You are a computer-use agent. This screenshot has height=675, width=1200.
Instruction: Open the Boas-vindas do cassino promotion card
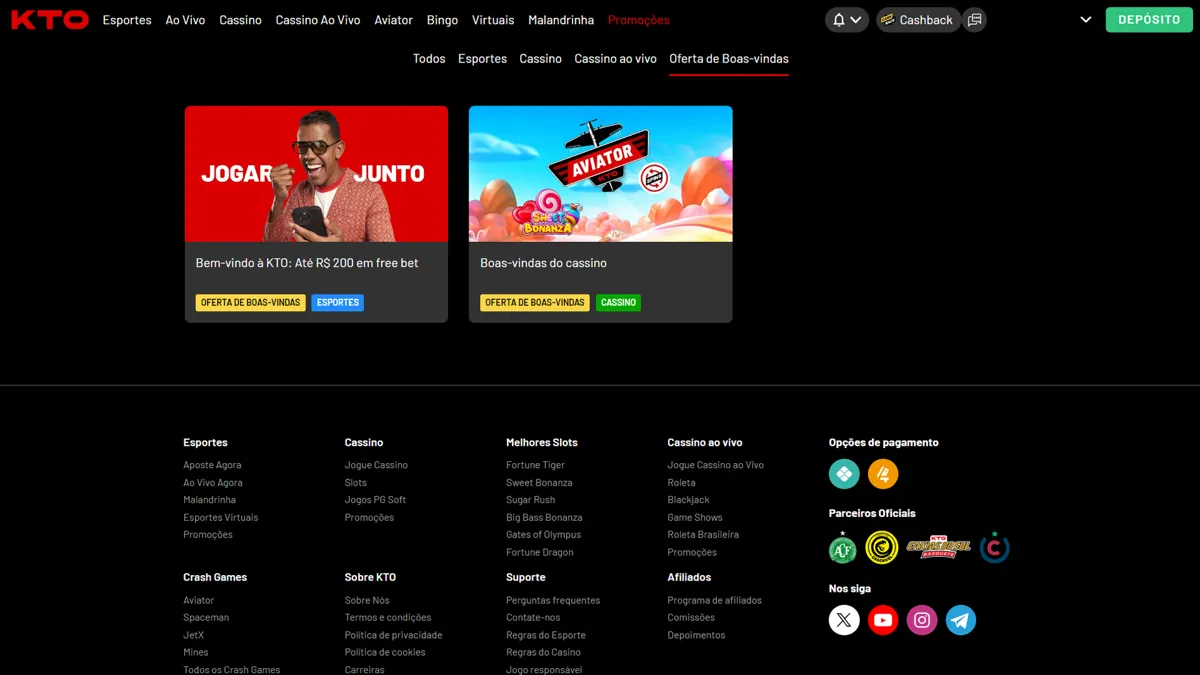pyautogui.click(x=600, y=214)
